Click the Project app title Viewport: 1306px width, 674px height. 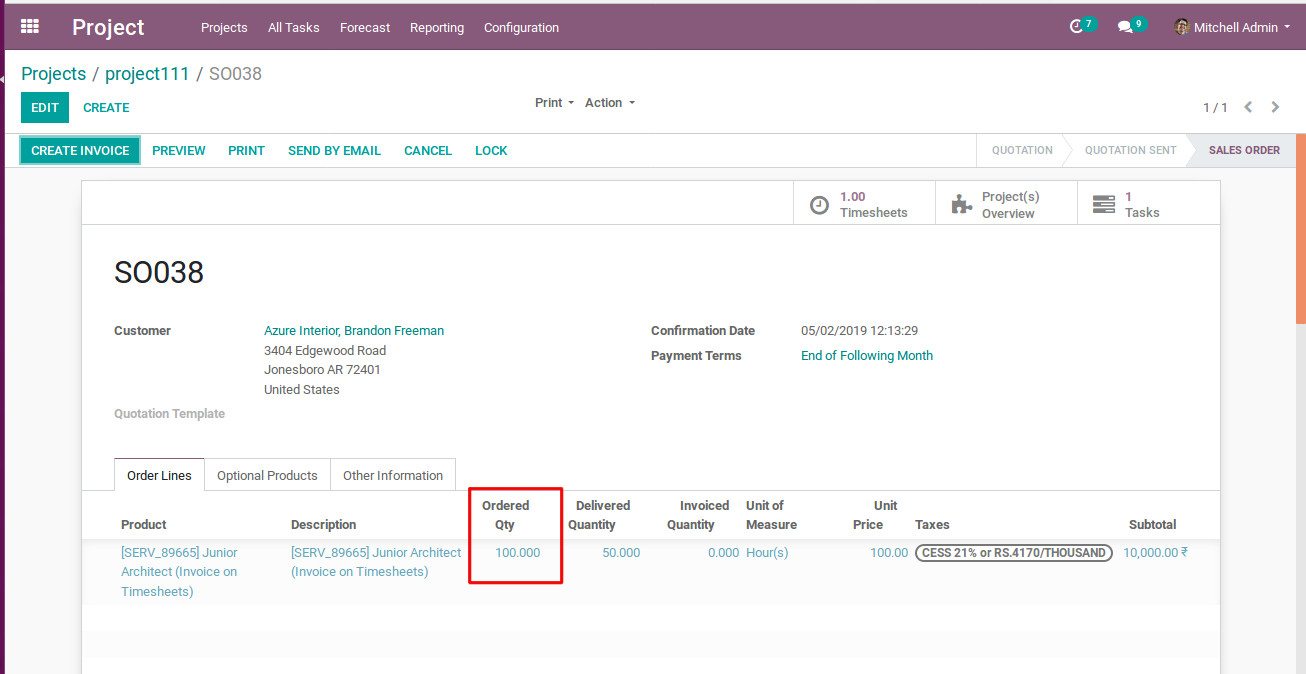[108, 27]
